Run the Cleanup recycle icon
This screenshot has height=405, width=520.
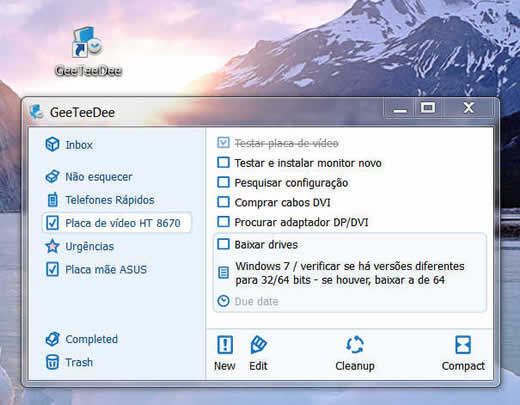355,344
